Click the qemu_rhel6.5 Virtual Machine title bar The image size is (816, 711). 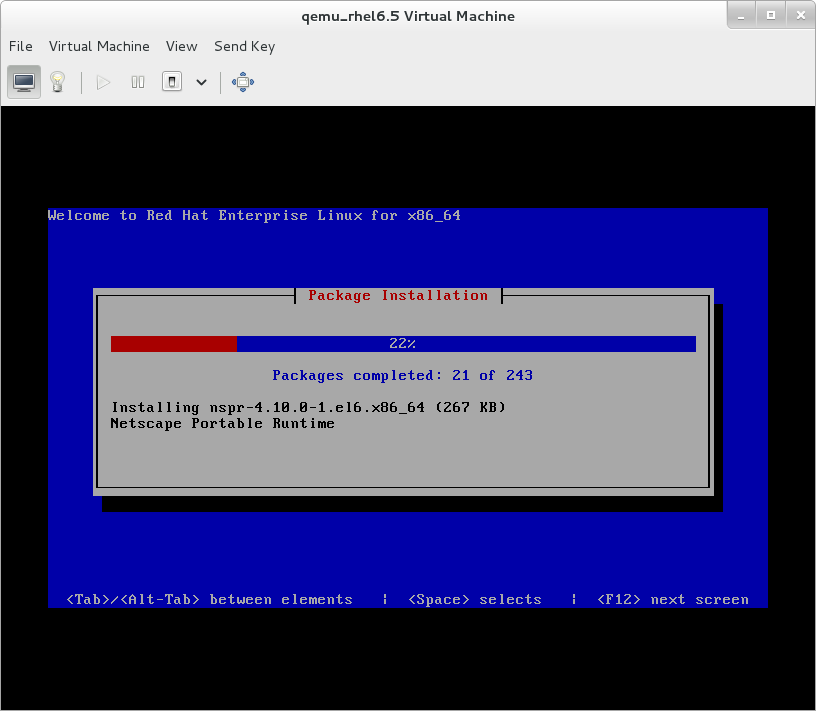tap(408, 16)
